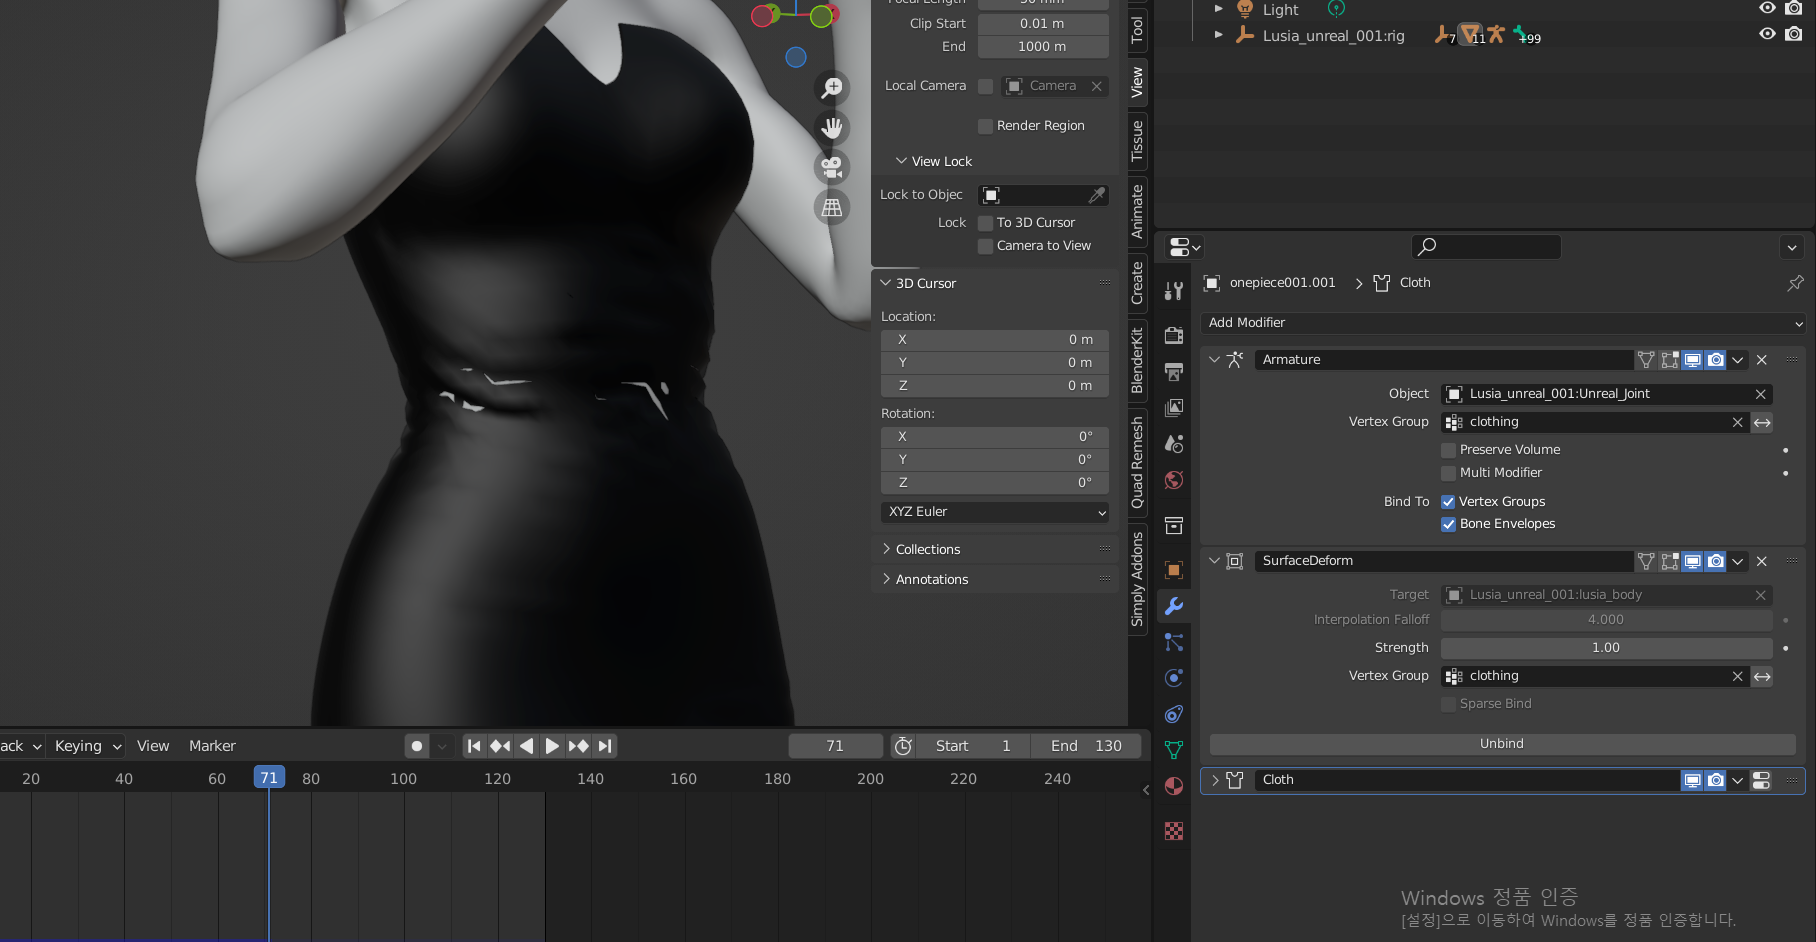1816x942 pixels.
Task: Toggle Local Camera checkbox
Action: pyautogui.click(x=985, y=86)
